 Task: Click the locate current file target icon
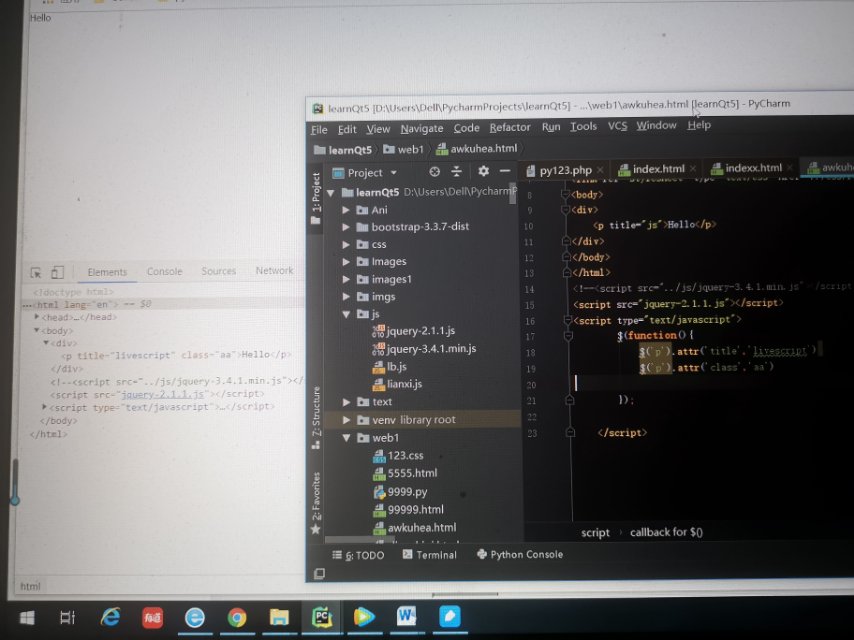[x=434, y=172]
